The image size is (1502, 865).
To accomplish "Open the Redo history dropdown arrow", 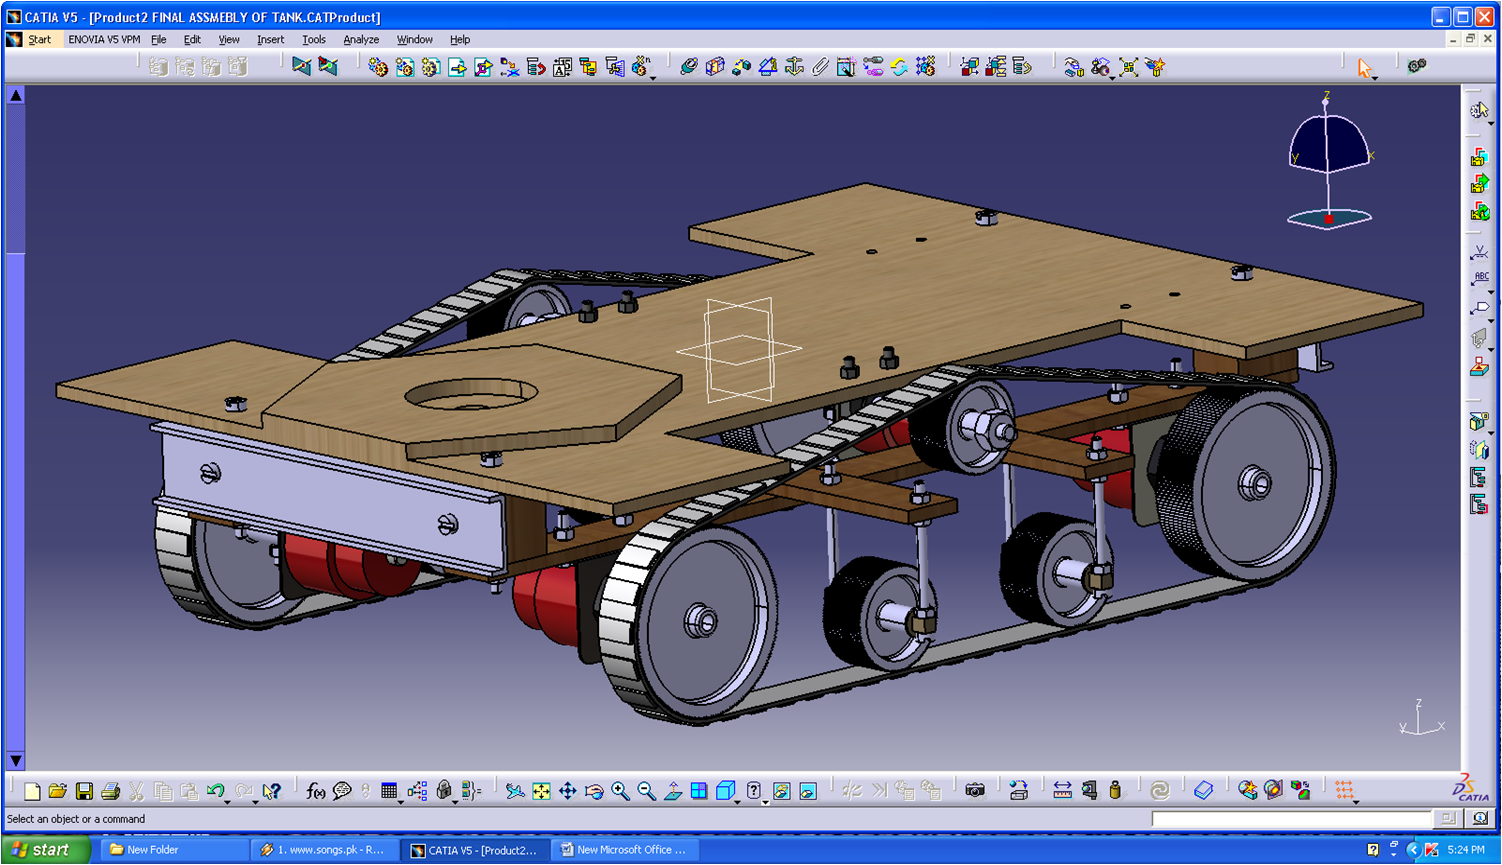I will click(x=255, y=801).
